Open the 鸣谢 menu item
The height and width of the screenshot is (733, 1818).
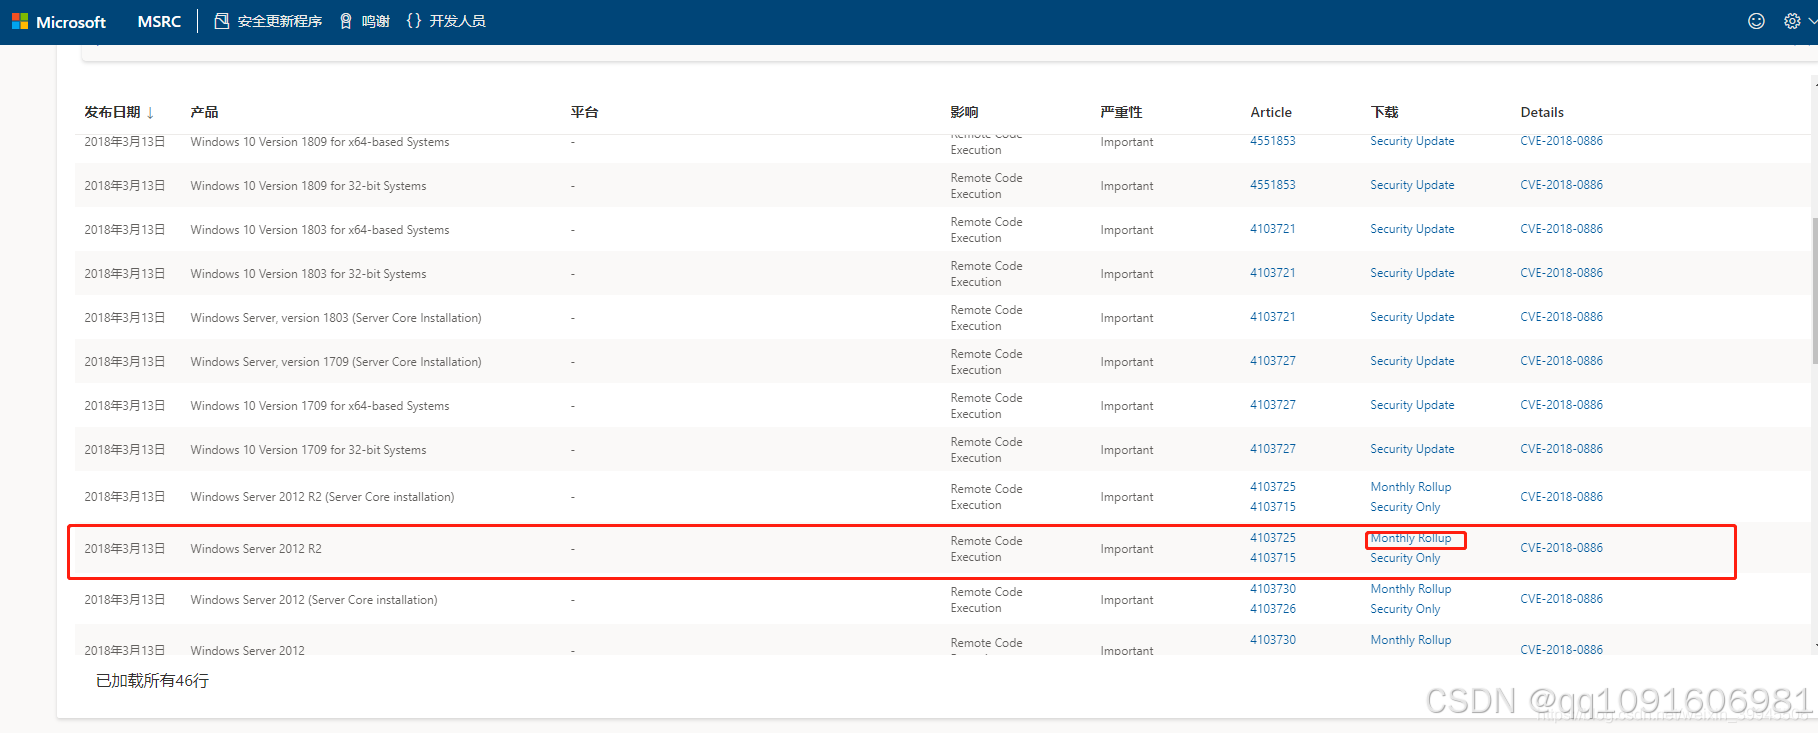(x=375, y=21)
